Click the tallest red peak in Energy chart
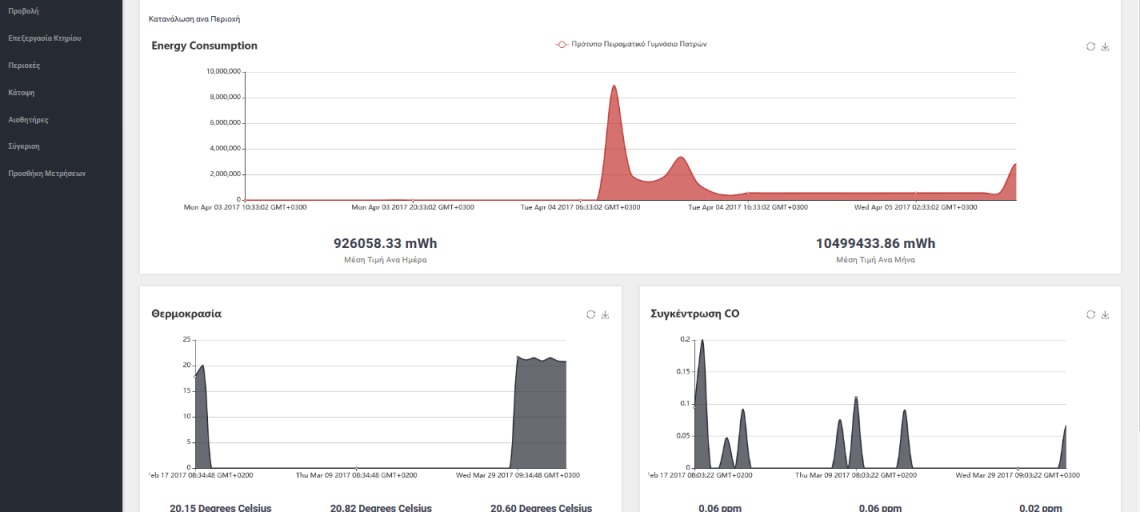 (x=613, y=90)
